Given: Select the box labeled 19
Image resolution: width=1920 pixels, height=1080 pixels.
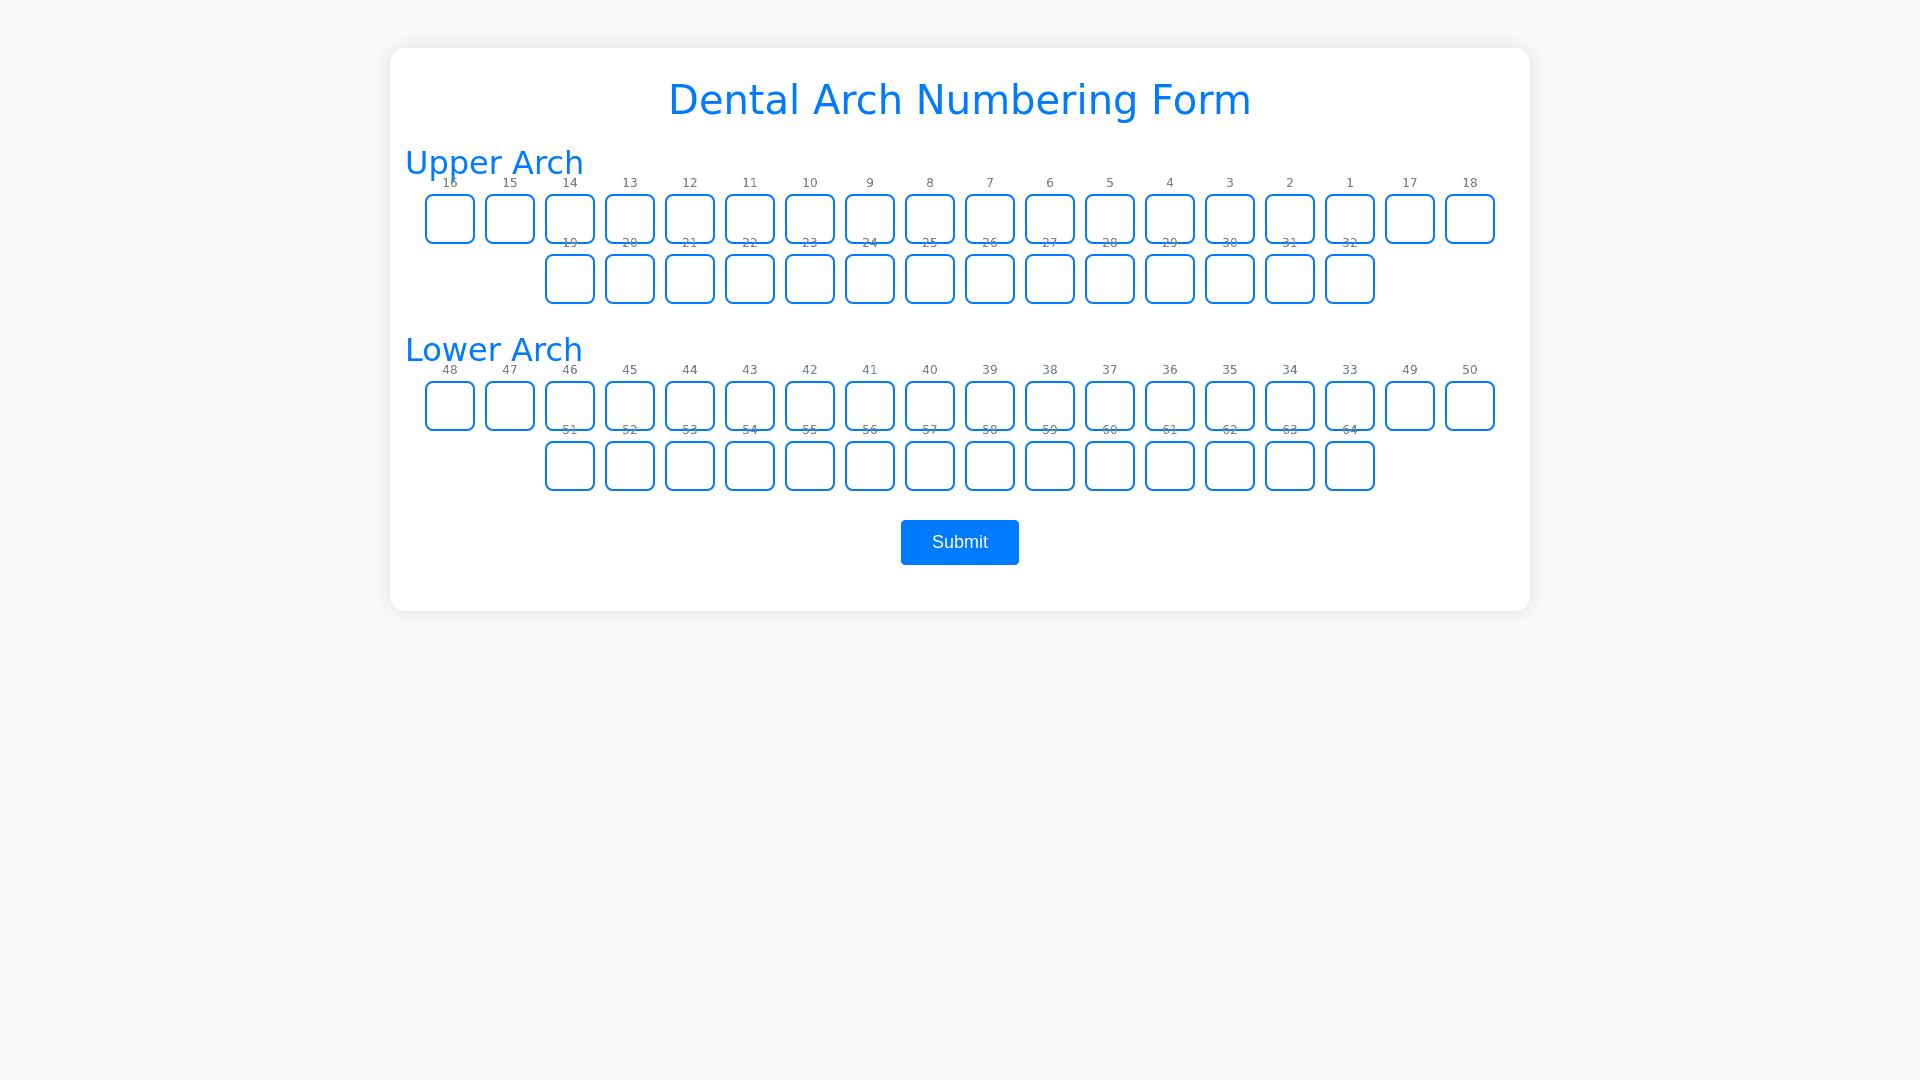Looking at the screenshot, I should pos(570,279).
